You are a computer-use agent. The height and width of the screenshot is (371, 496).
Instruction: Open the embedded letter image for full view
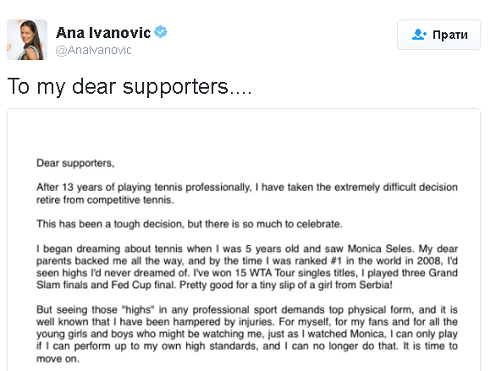click(244, 239)
